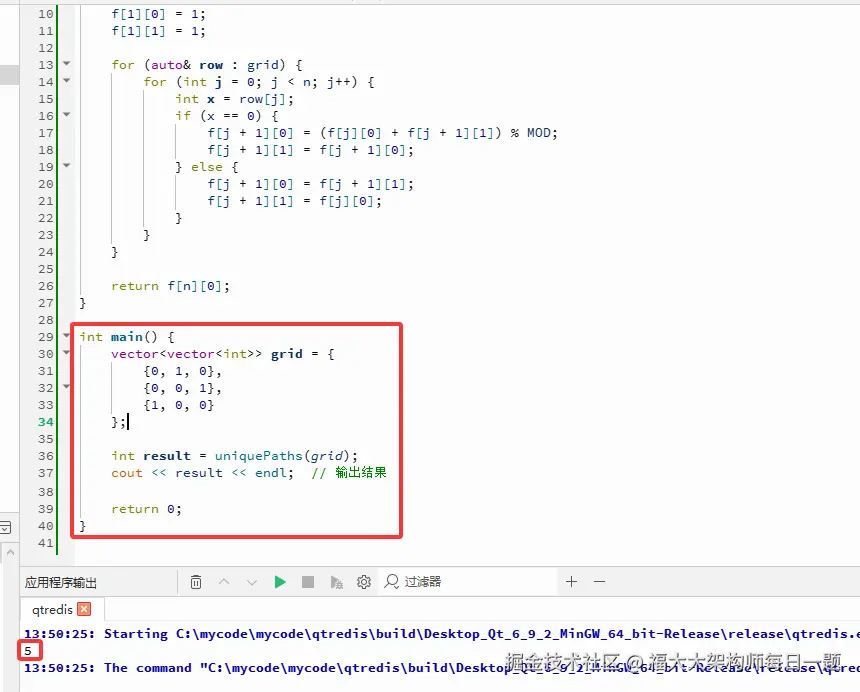Toggle the left sidebar dropdown box icon
This screenshot has width=860, height=692.
(x=5, y=527)
